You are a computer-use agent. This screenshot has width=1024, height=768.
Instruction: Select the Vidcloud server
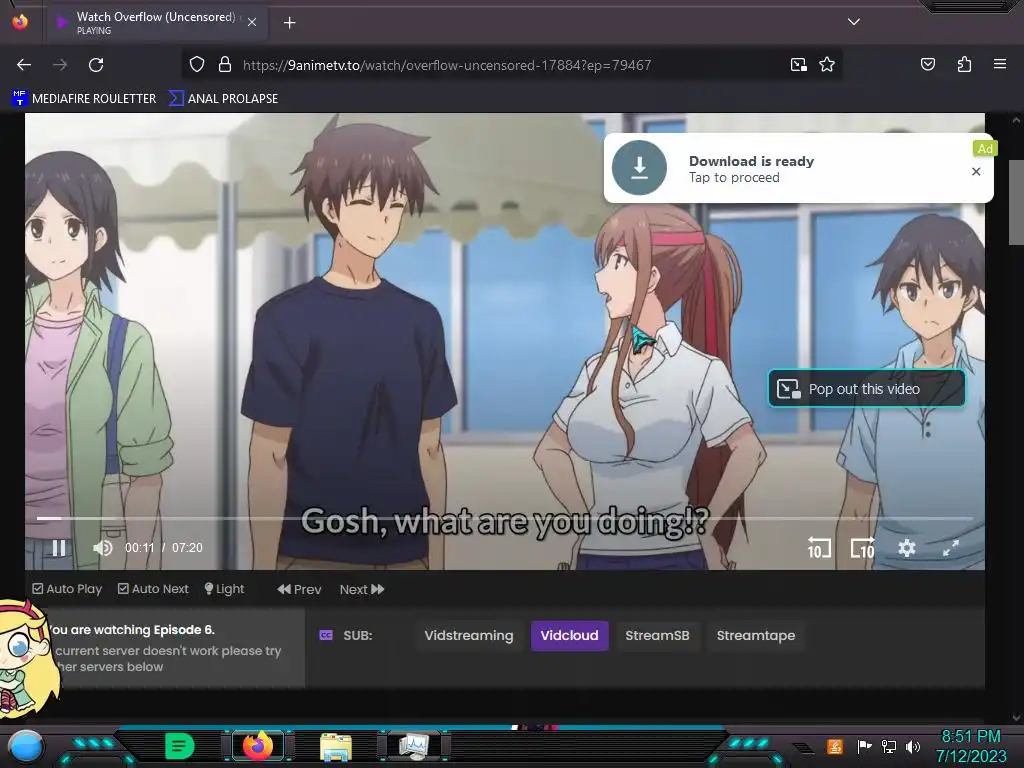click(x=569, y=635)
